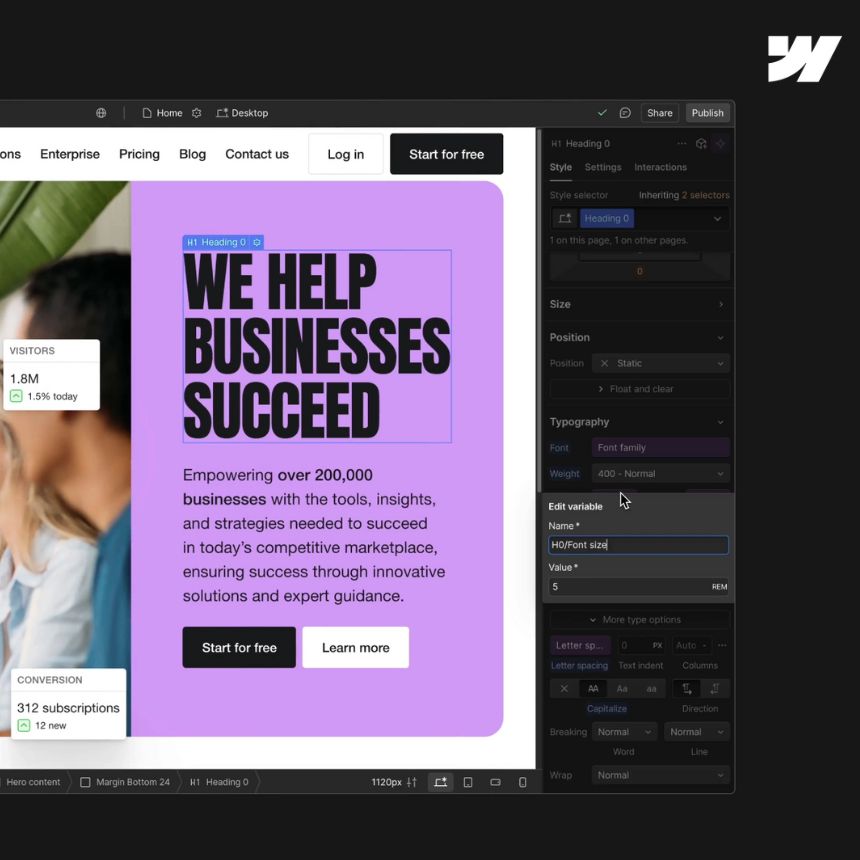Click the Publish button
Viewport: 860px width, 860px height.
click(707, 113)
